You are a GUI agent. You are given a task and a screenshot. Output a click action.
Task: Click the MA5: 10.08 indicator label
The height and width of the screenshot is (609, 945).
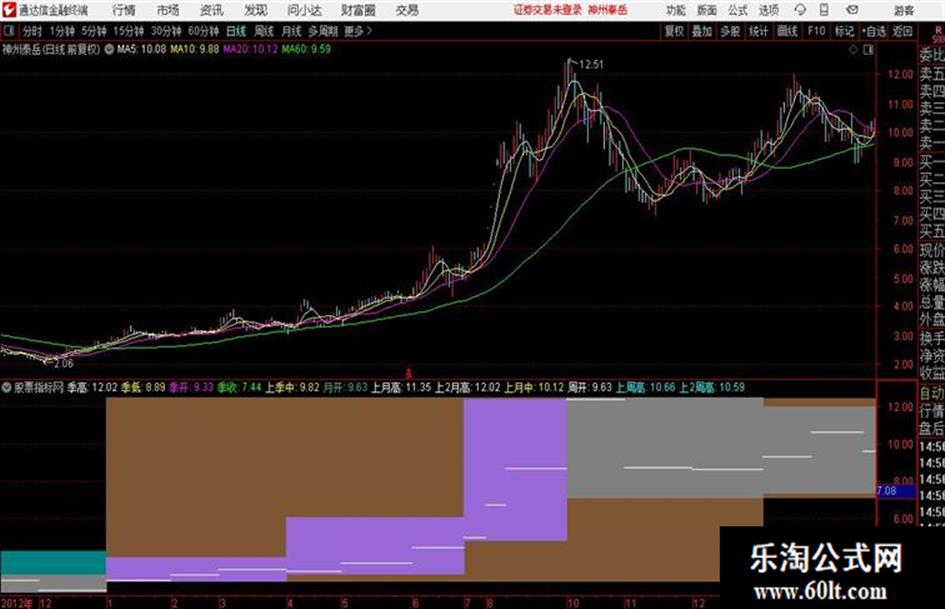coord(142,49)
